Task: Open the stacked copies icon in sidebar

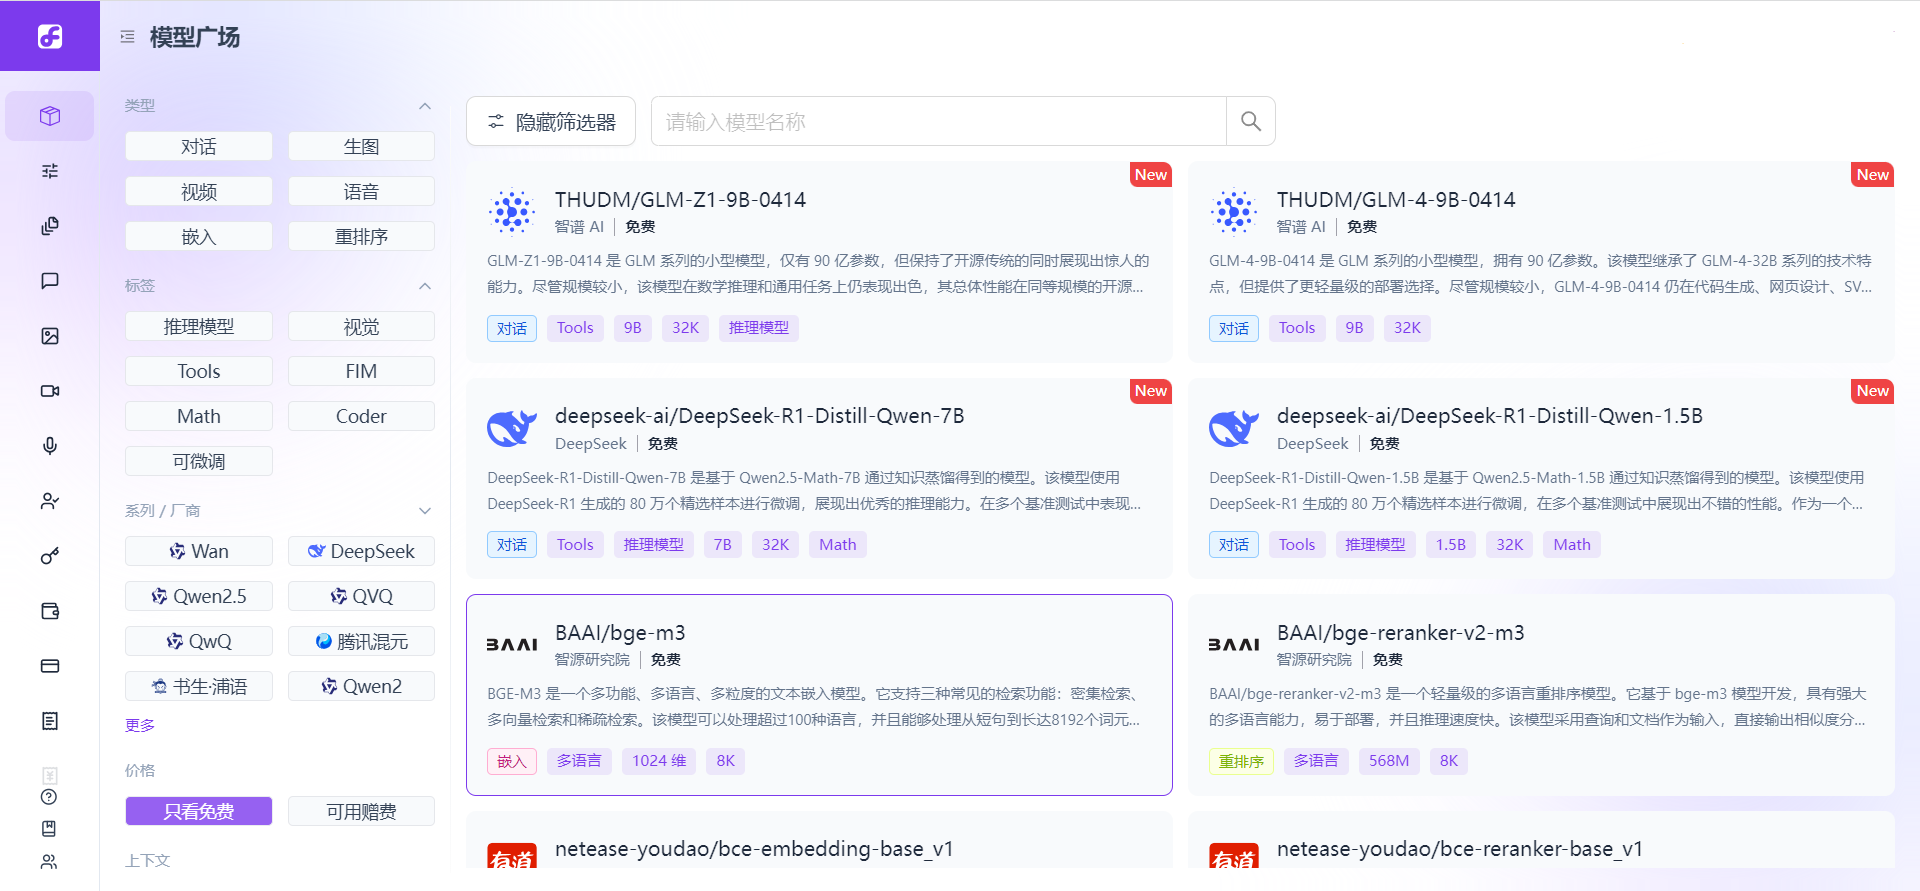Action: point(50,226)
